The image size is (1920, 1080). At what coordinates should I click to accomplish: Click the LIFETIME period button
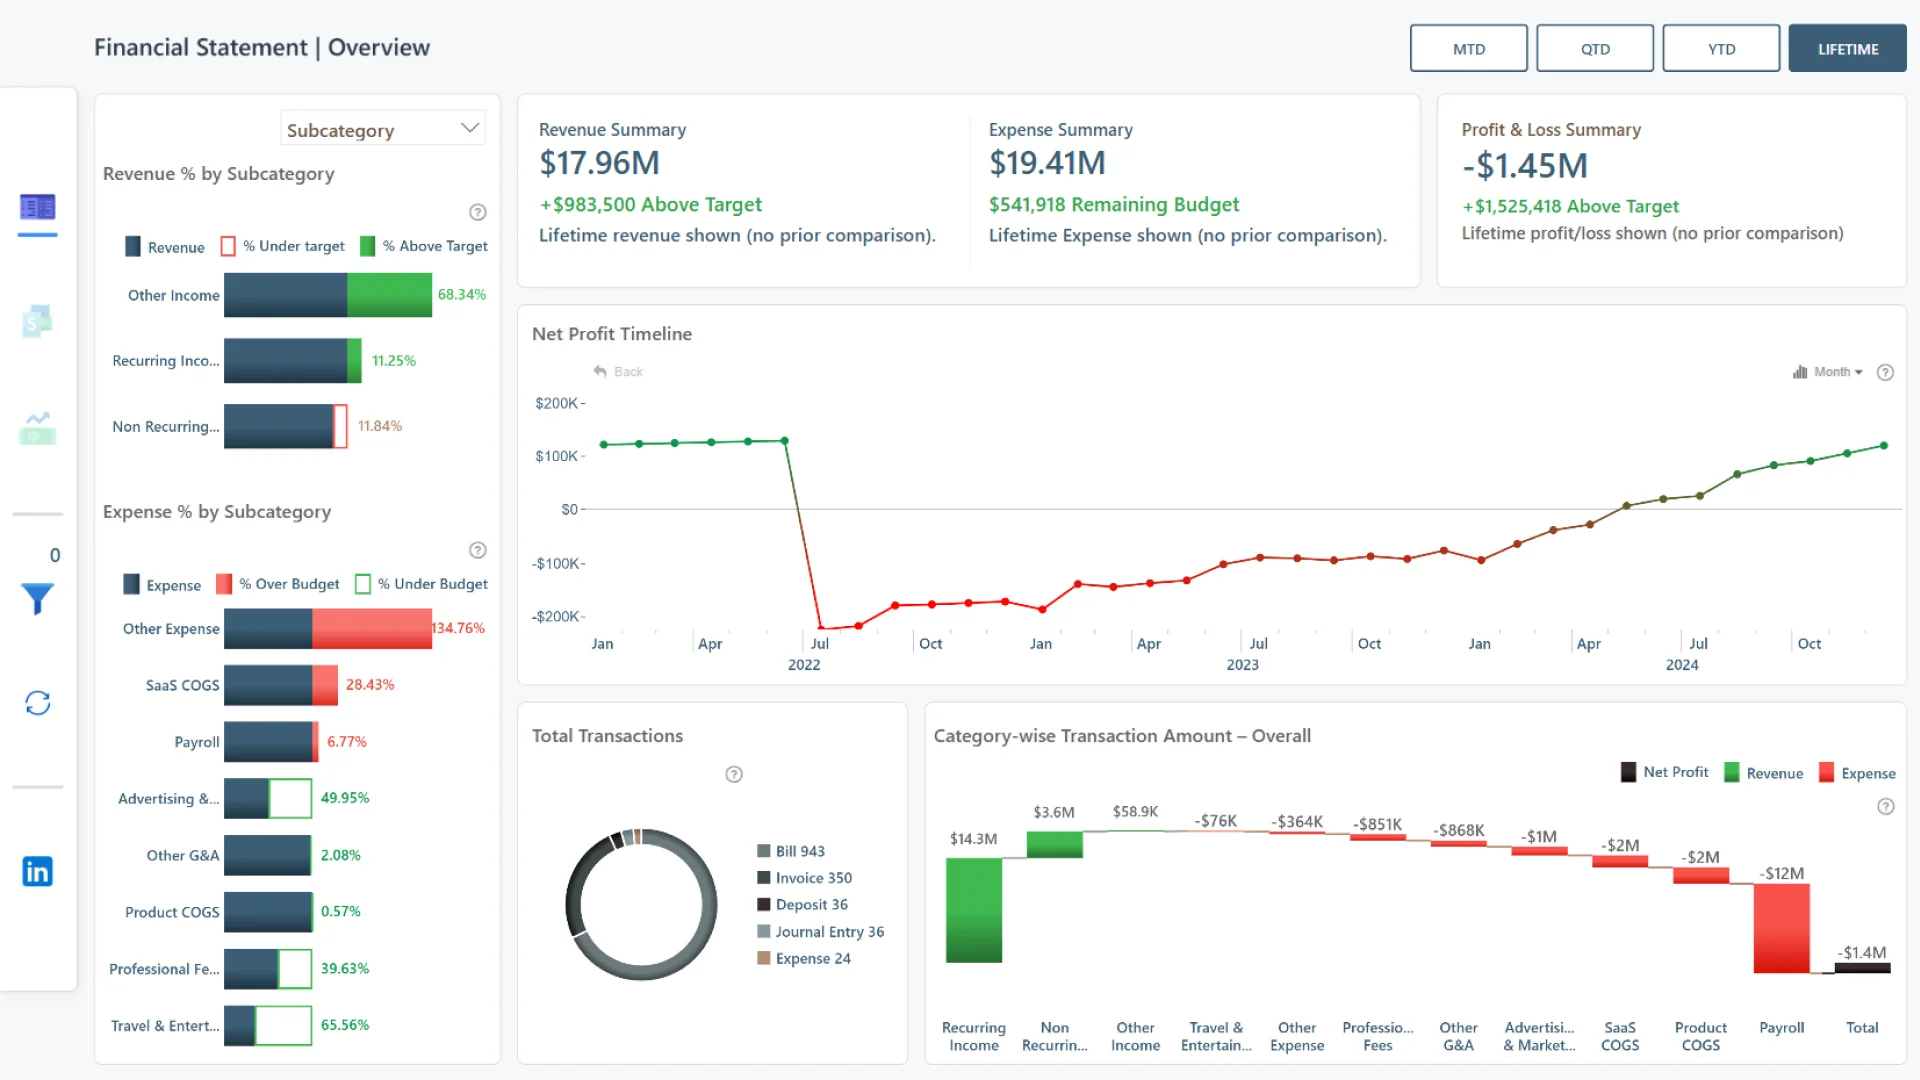1847,48
